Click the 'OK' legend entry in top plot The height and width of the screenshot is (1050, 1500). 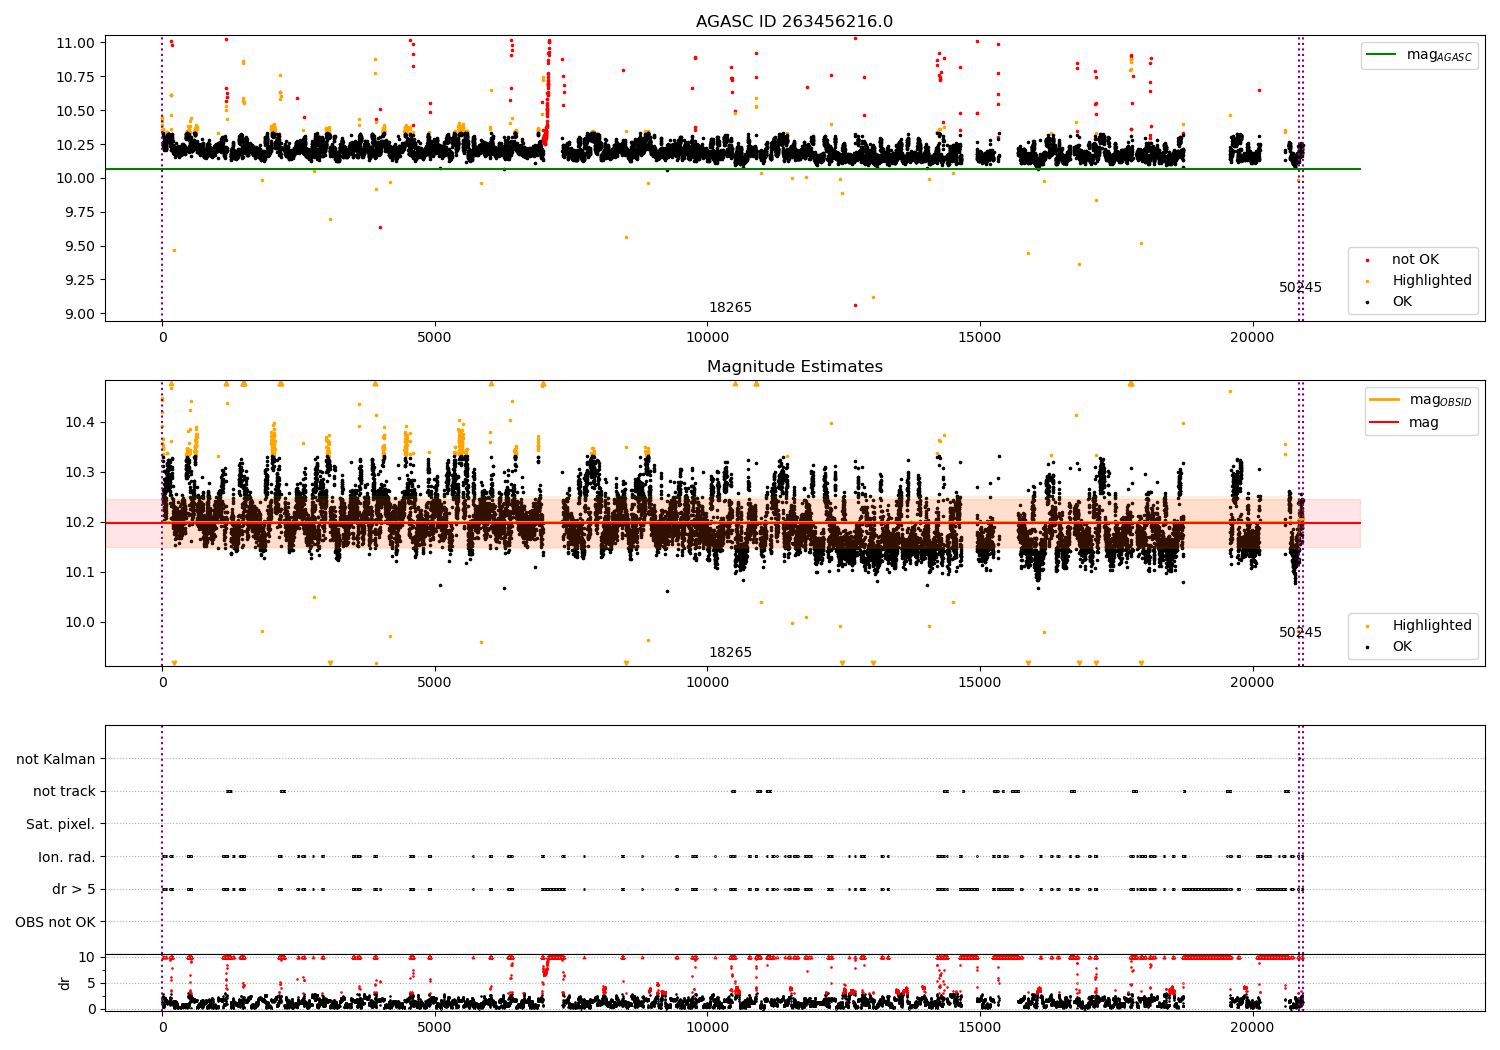[1402, 302]
